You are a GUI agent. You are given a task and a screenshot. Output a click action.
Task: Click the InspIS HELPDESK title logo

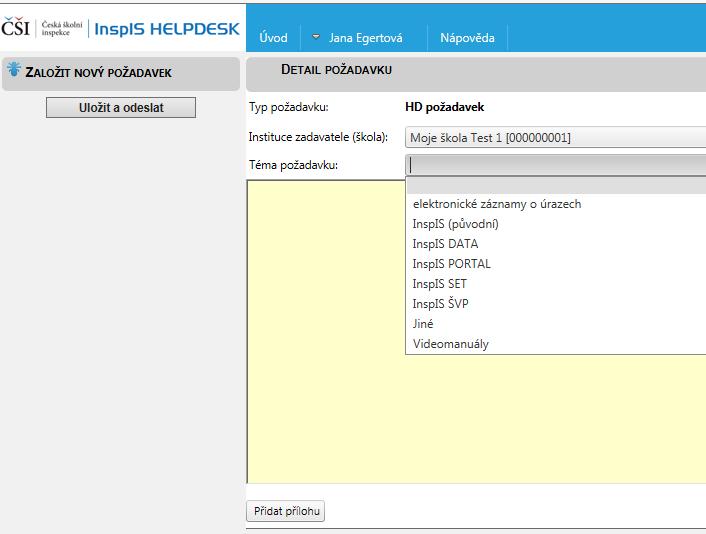[167, 29]
